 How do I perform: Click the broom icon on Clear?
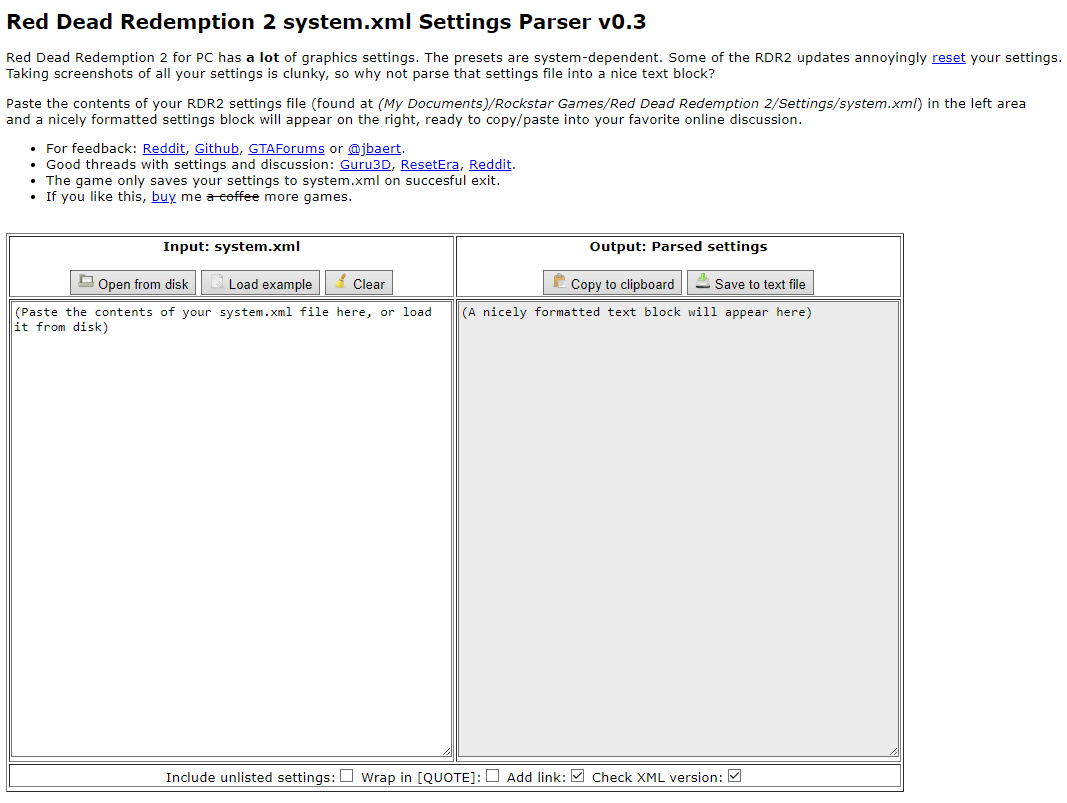coord(341,281)
